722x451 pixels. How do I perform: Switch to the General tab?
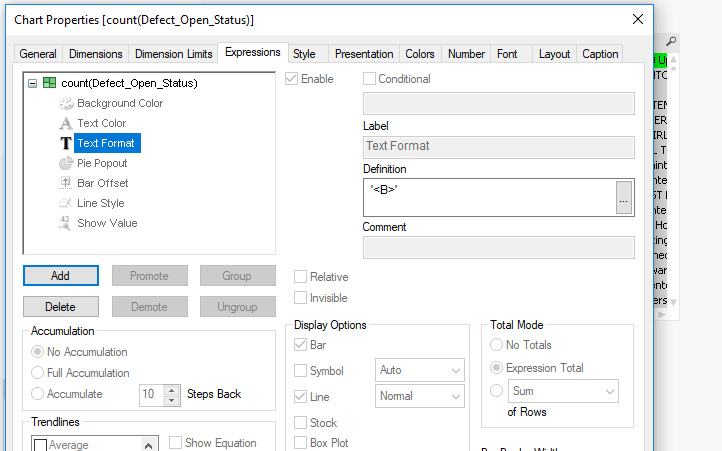tap(38, 54)
